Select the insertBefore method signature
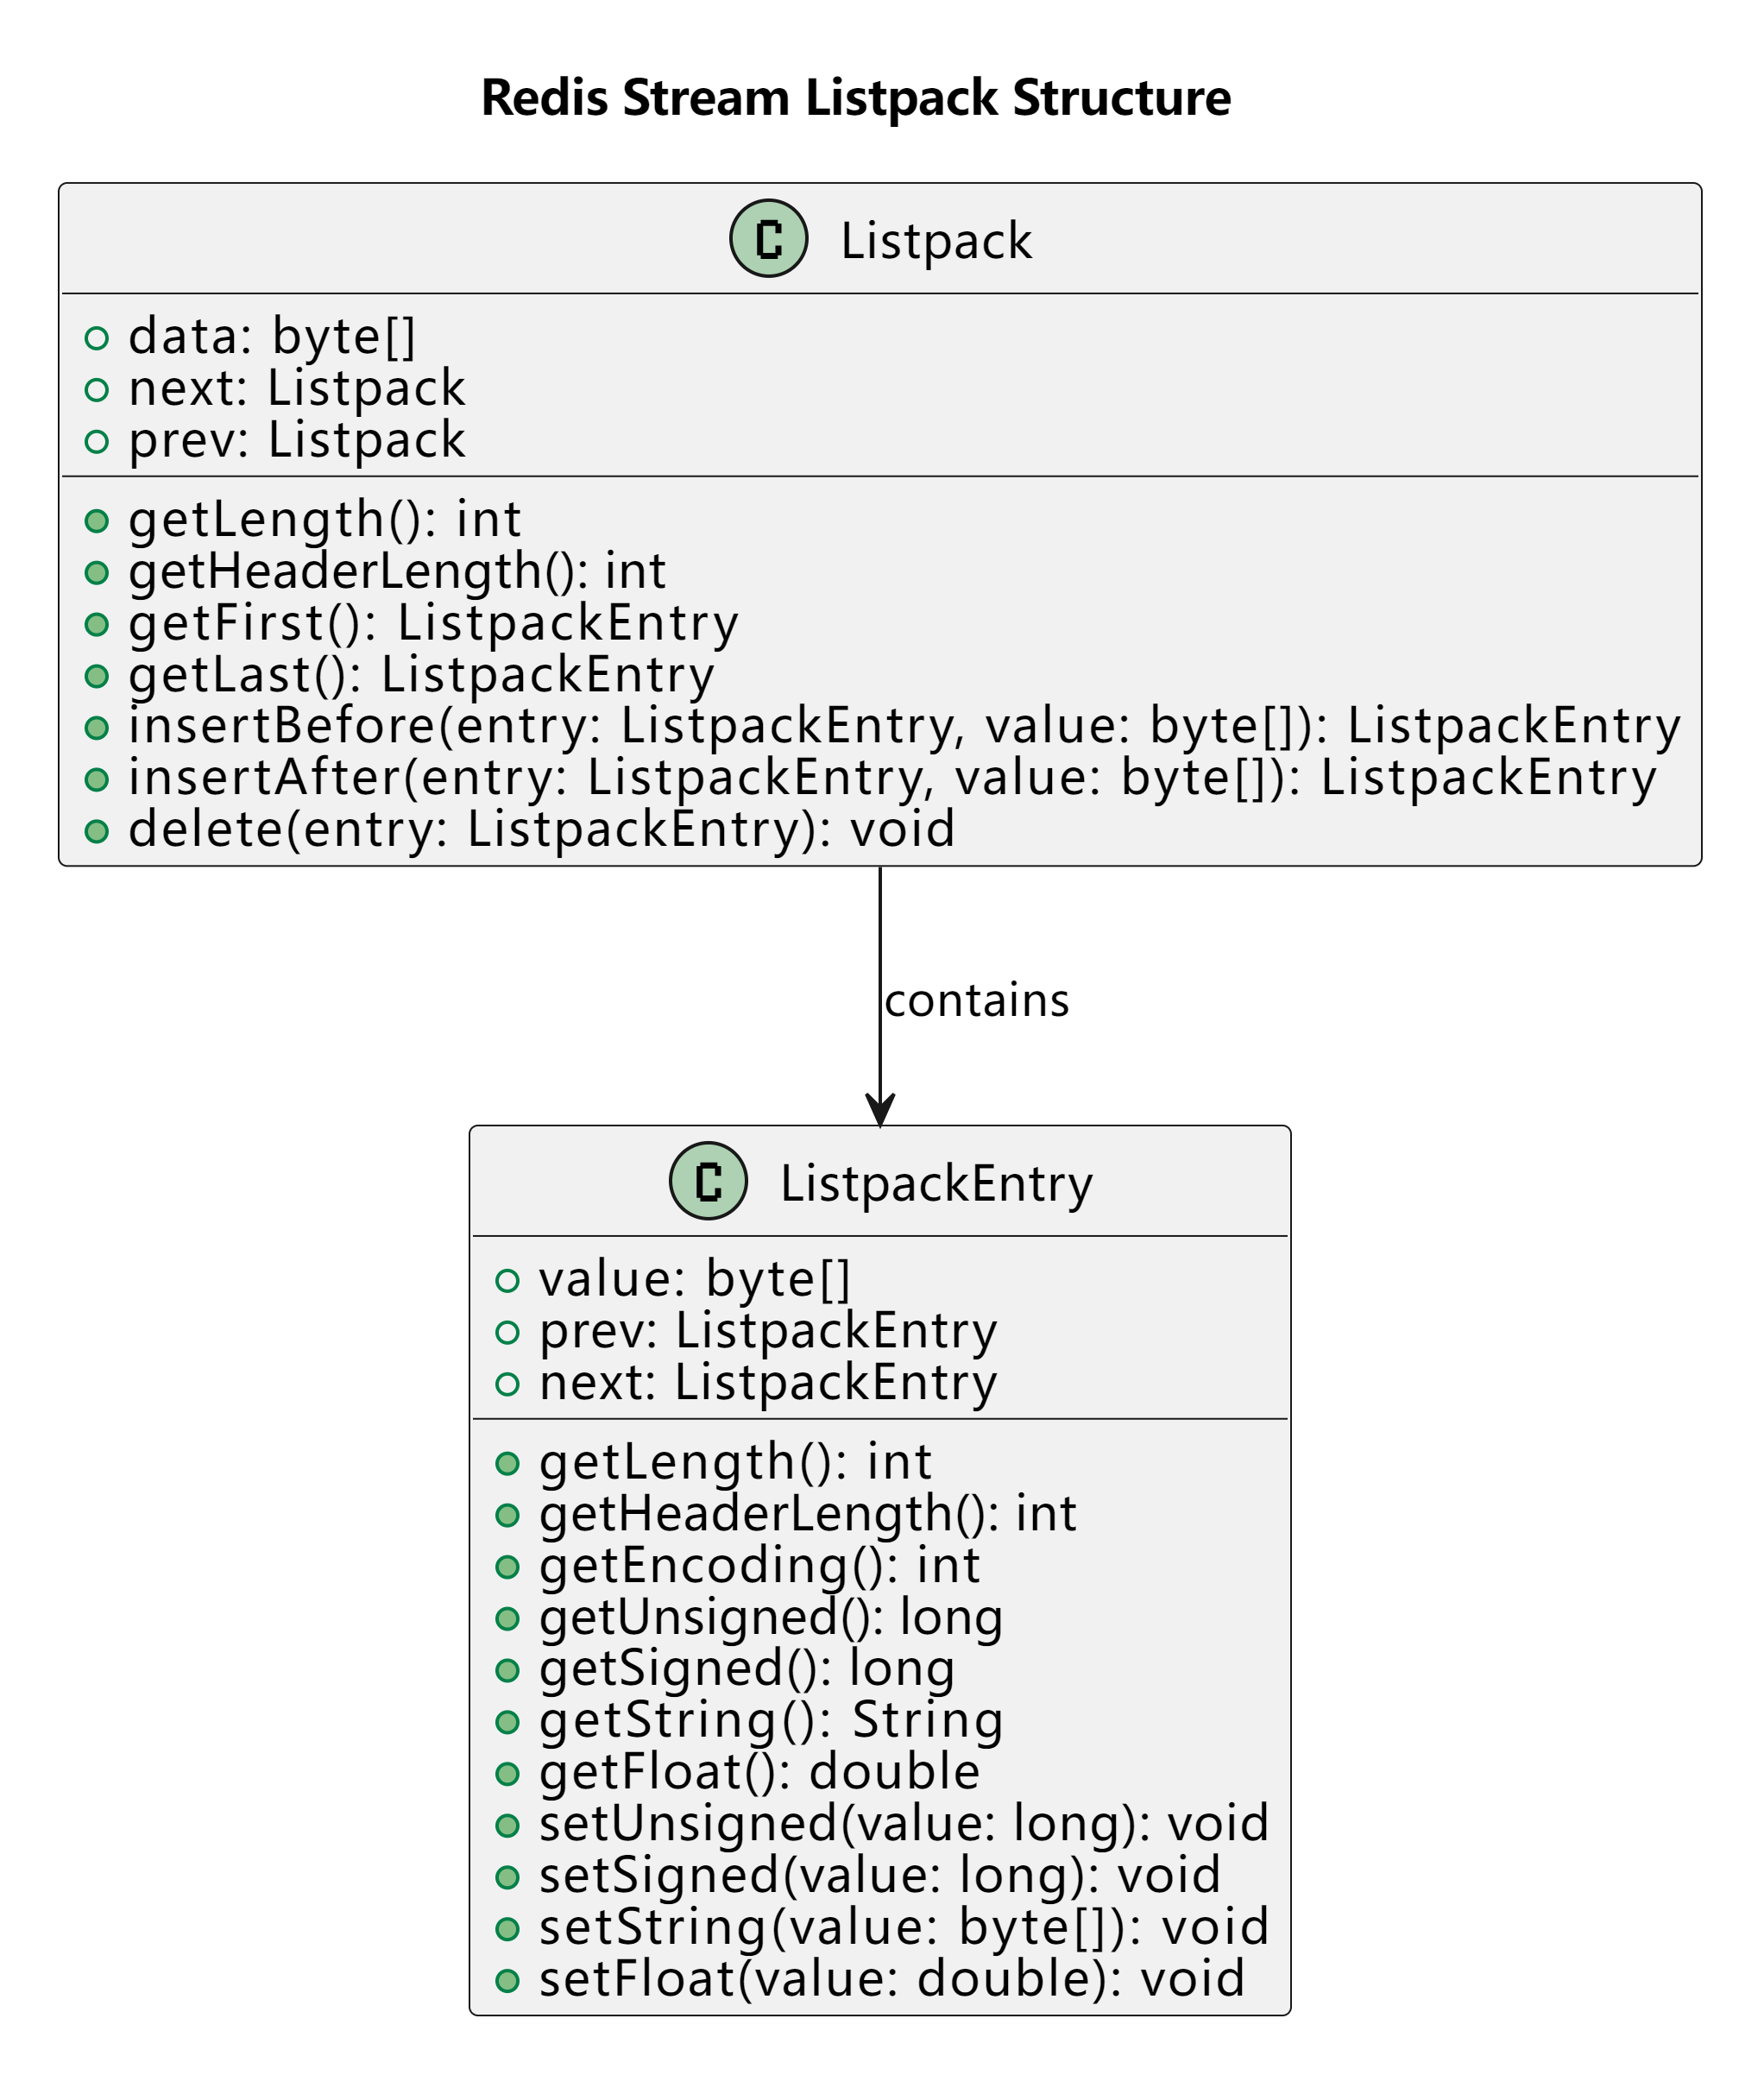 (x=905, y=727)
